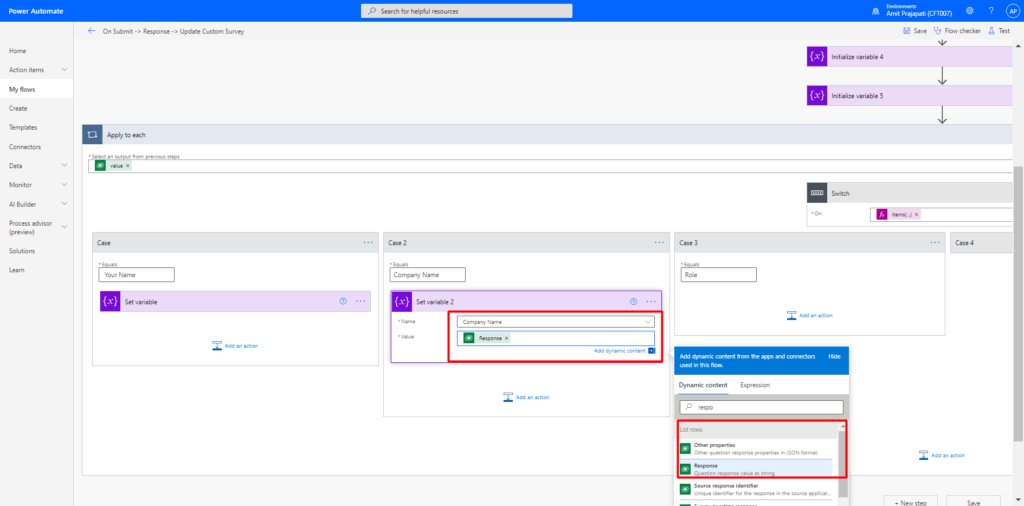Switch to the Dynamic content tab
1024x506 pixels.
coord(703,385)
